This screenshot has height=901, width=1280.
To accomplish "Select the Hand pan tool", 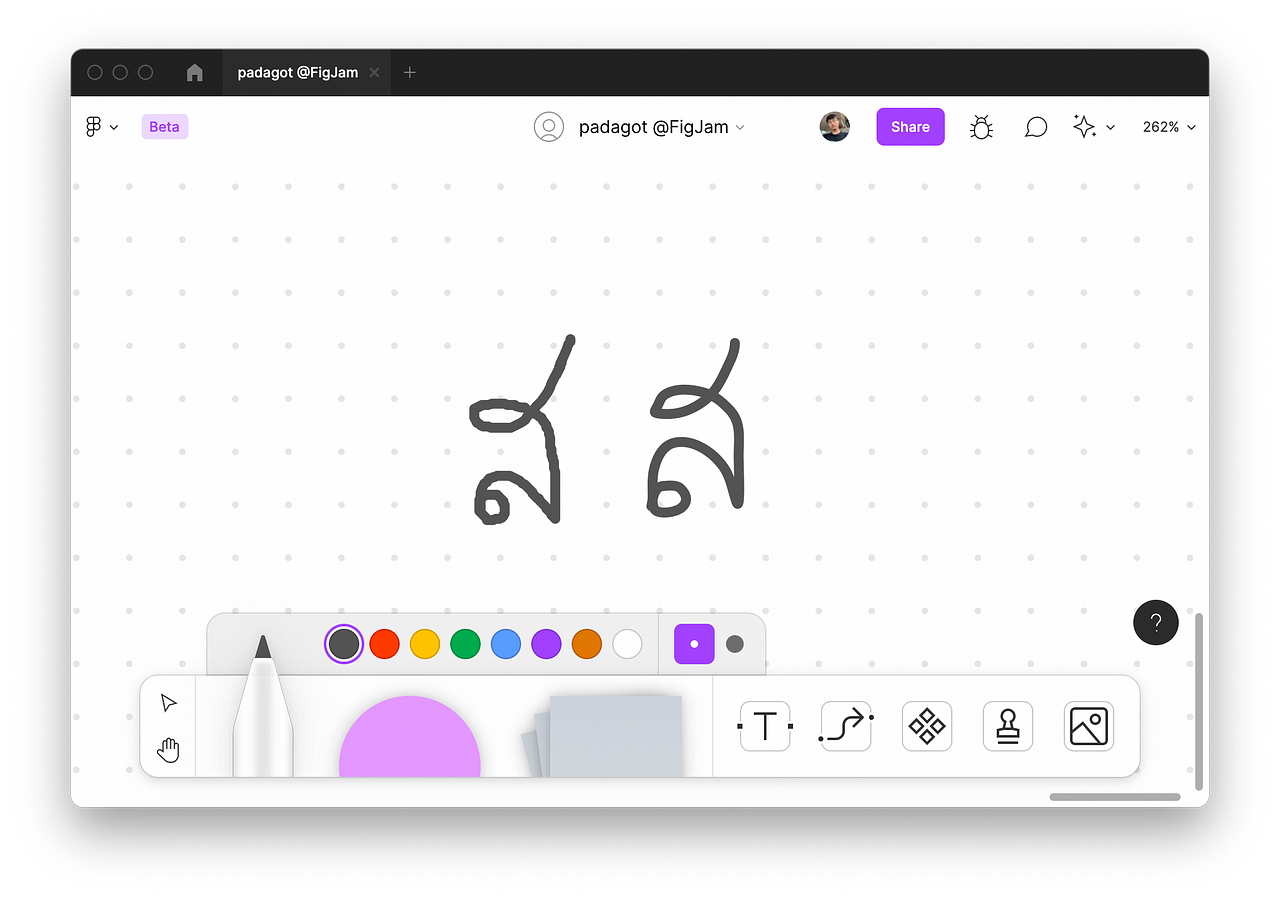I will [168, 750].
